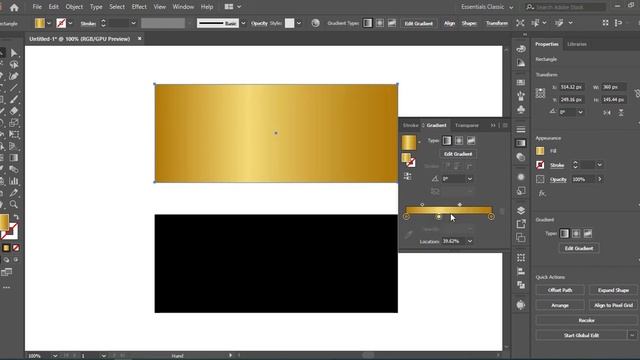The width and height of the screenshot is (640, 360).
Task: Open the fill color dropdown in Control bar
Action: pos(49,23)
